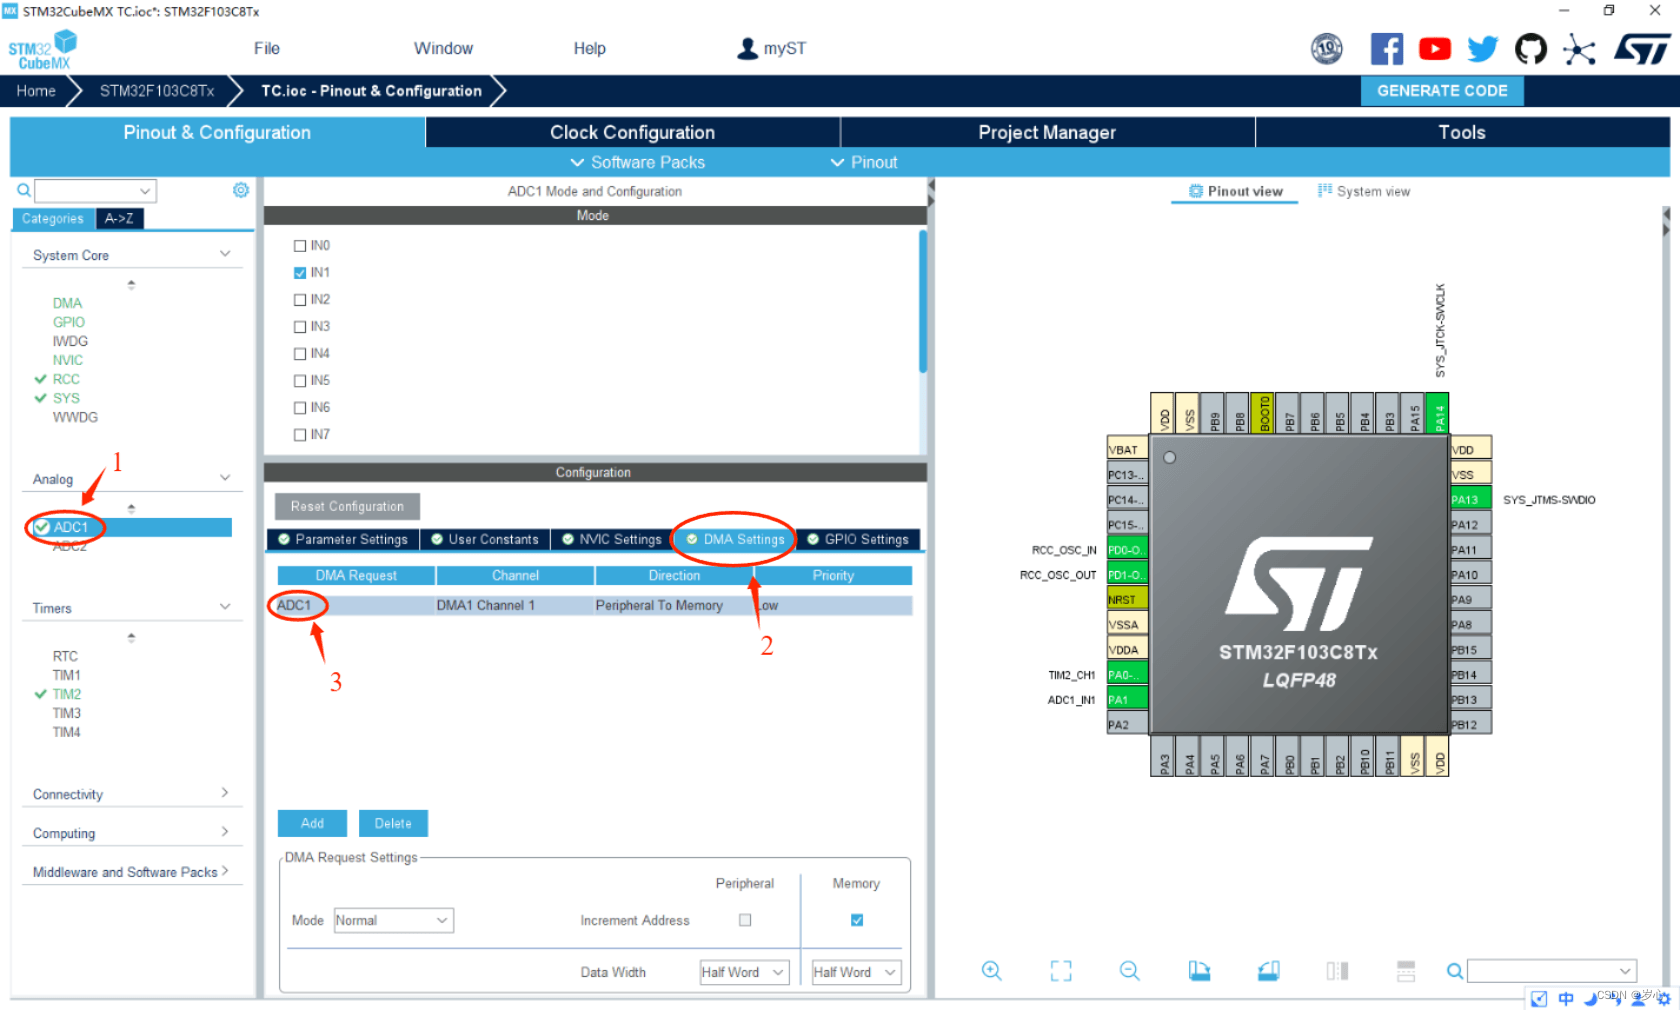Open the Facebook link icon
Viewport: 1680px width, 1010px height.
(1386, 48)
